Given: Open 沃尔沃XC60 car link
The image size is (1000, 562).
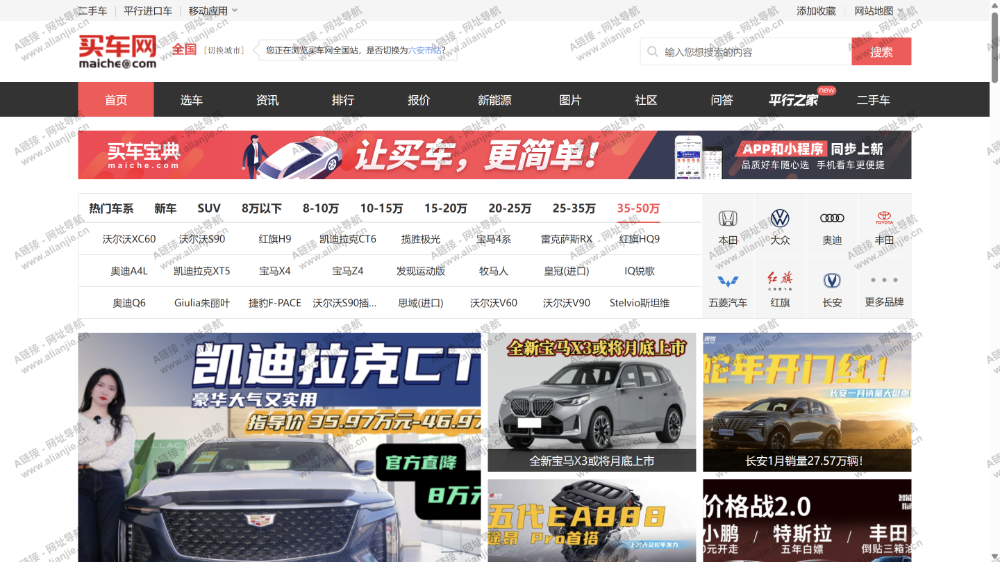Looking at the screenshot, I should coord(129,239).
